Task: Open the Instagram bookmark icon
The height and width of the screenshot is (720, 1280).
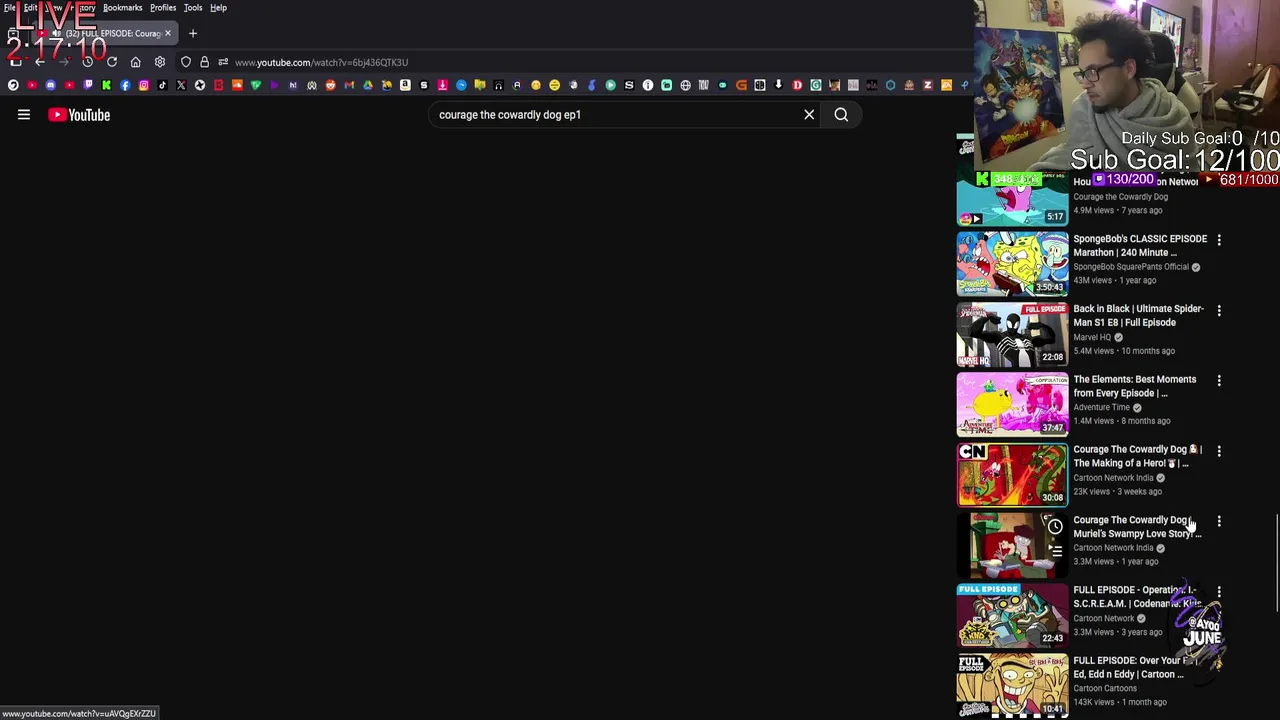Action: 144,85
